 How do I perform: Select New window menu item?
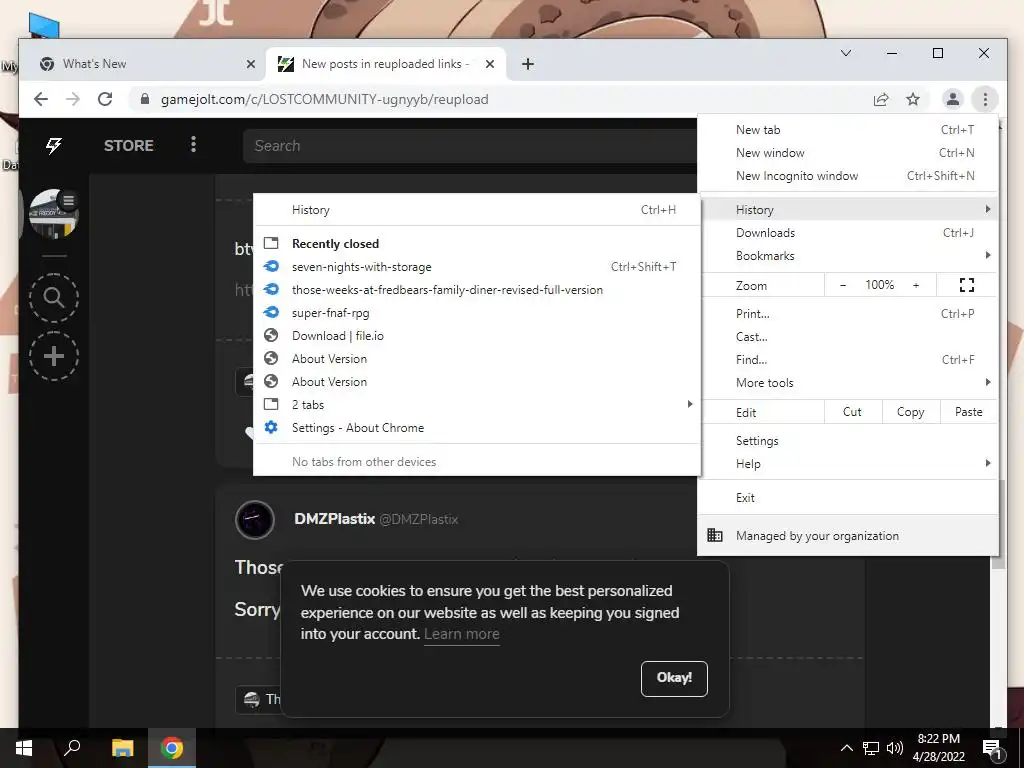(x=848, y=153)
